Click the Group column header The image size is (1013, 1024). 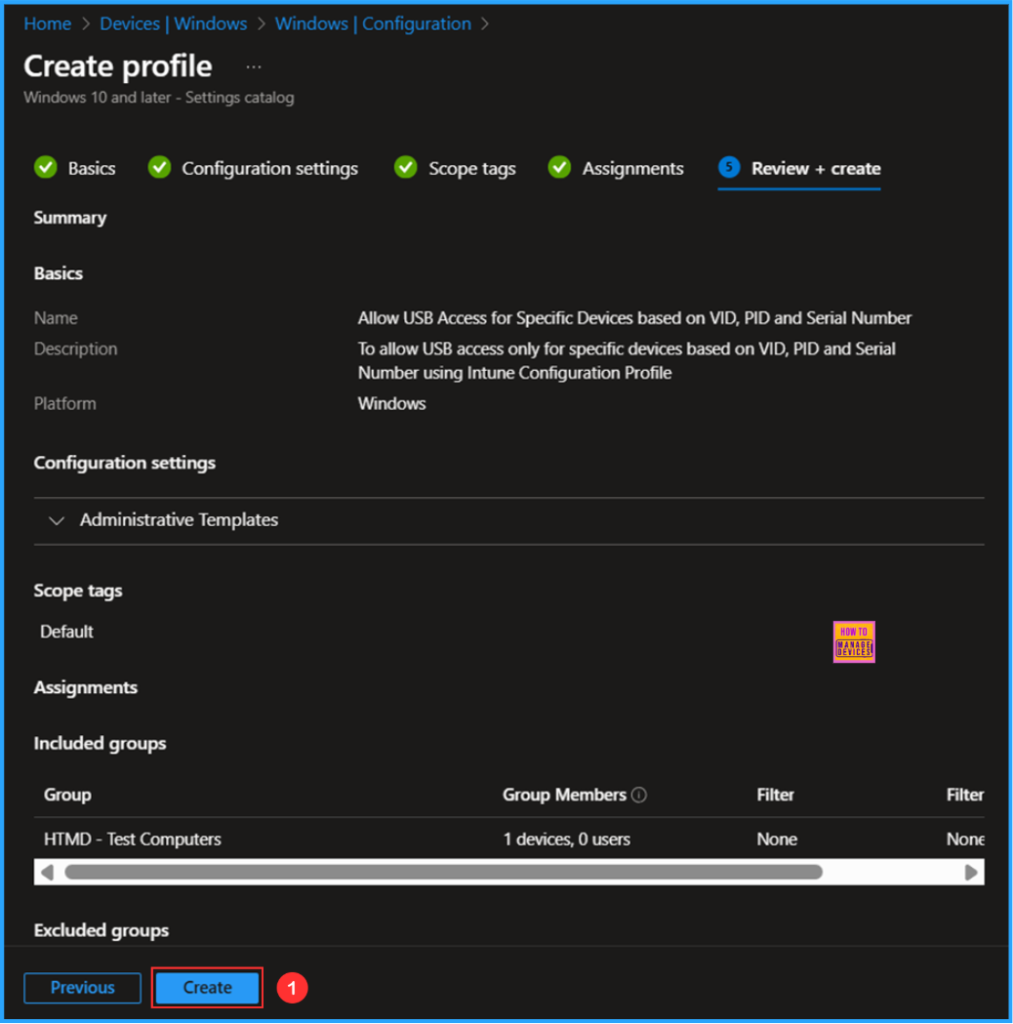tap(67, 795)
